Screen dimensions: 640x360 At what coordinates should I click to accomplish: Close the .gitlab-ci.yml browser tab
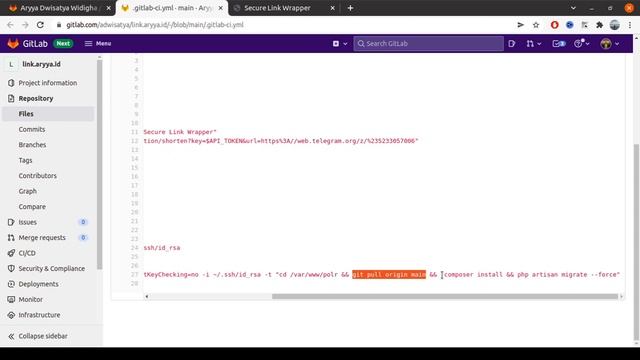tap(220, 8)
